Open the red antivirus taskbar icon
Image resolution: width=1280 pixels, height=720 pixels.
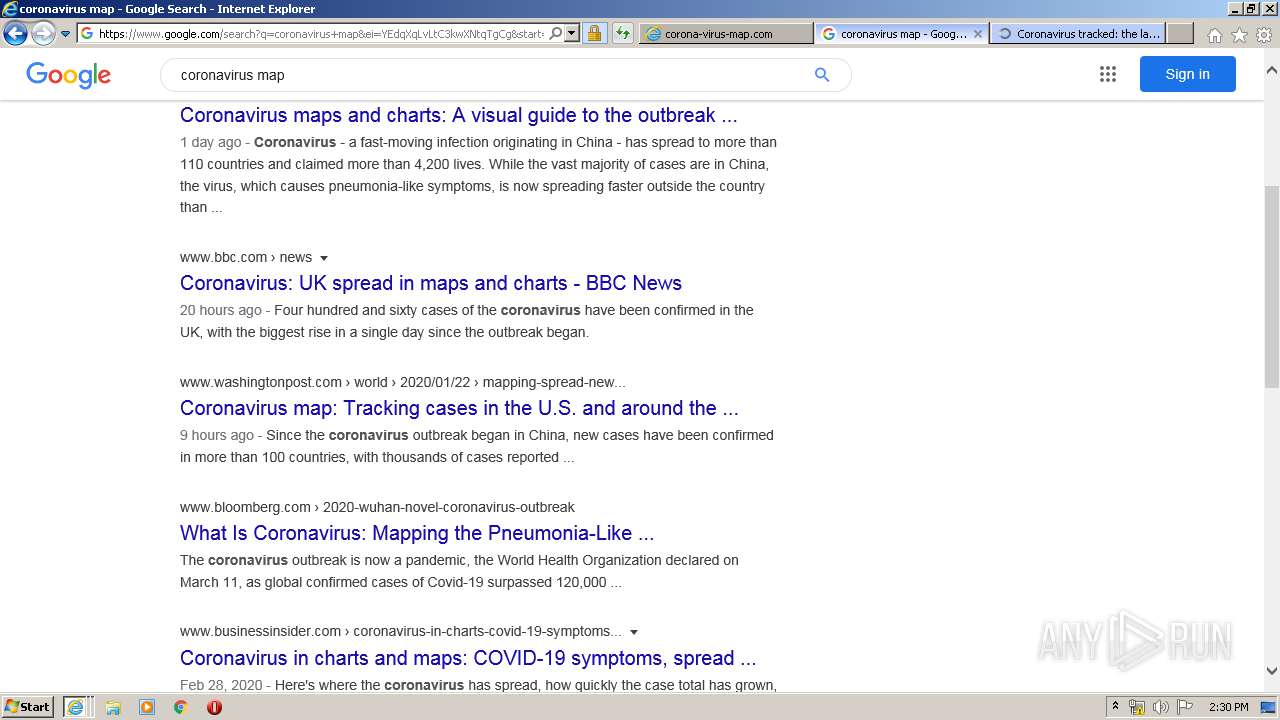click(214, 707)
